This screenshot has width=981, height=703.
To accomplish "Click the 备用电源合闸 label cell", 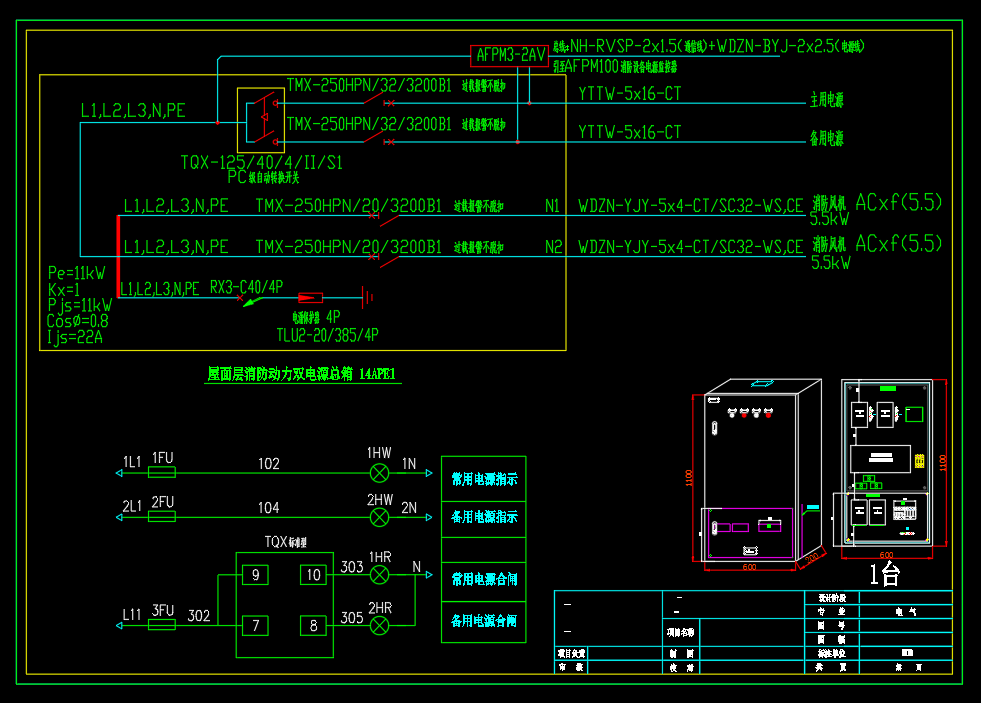I will click(484, 622).
